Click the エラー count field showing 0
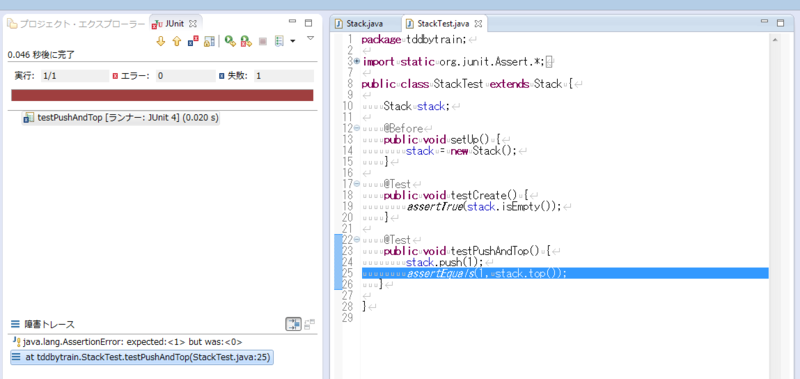 coord(186,76)
